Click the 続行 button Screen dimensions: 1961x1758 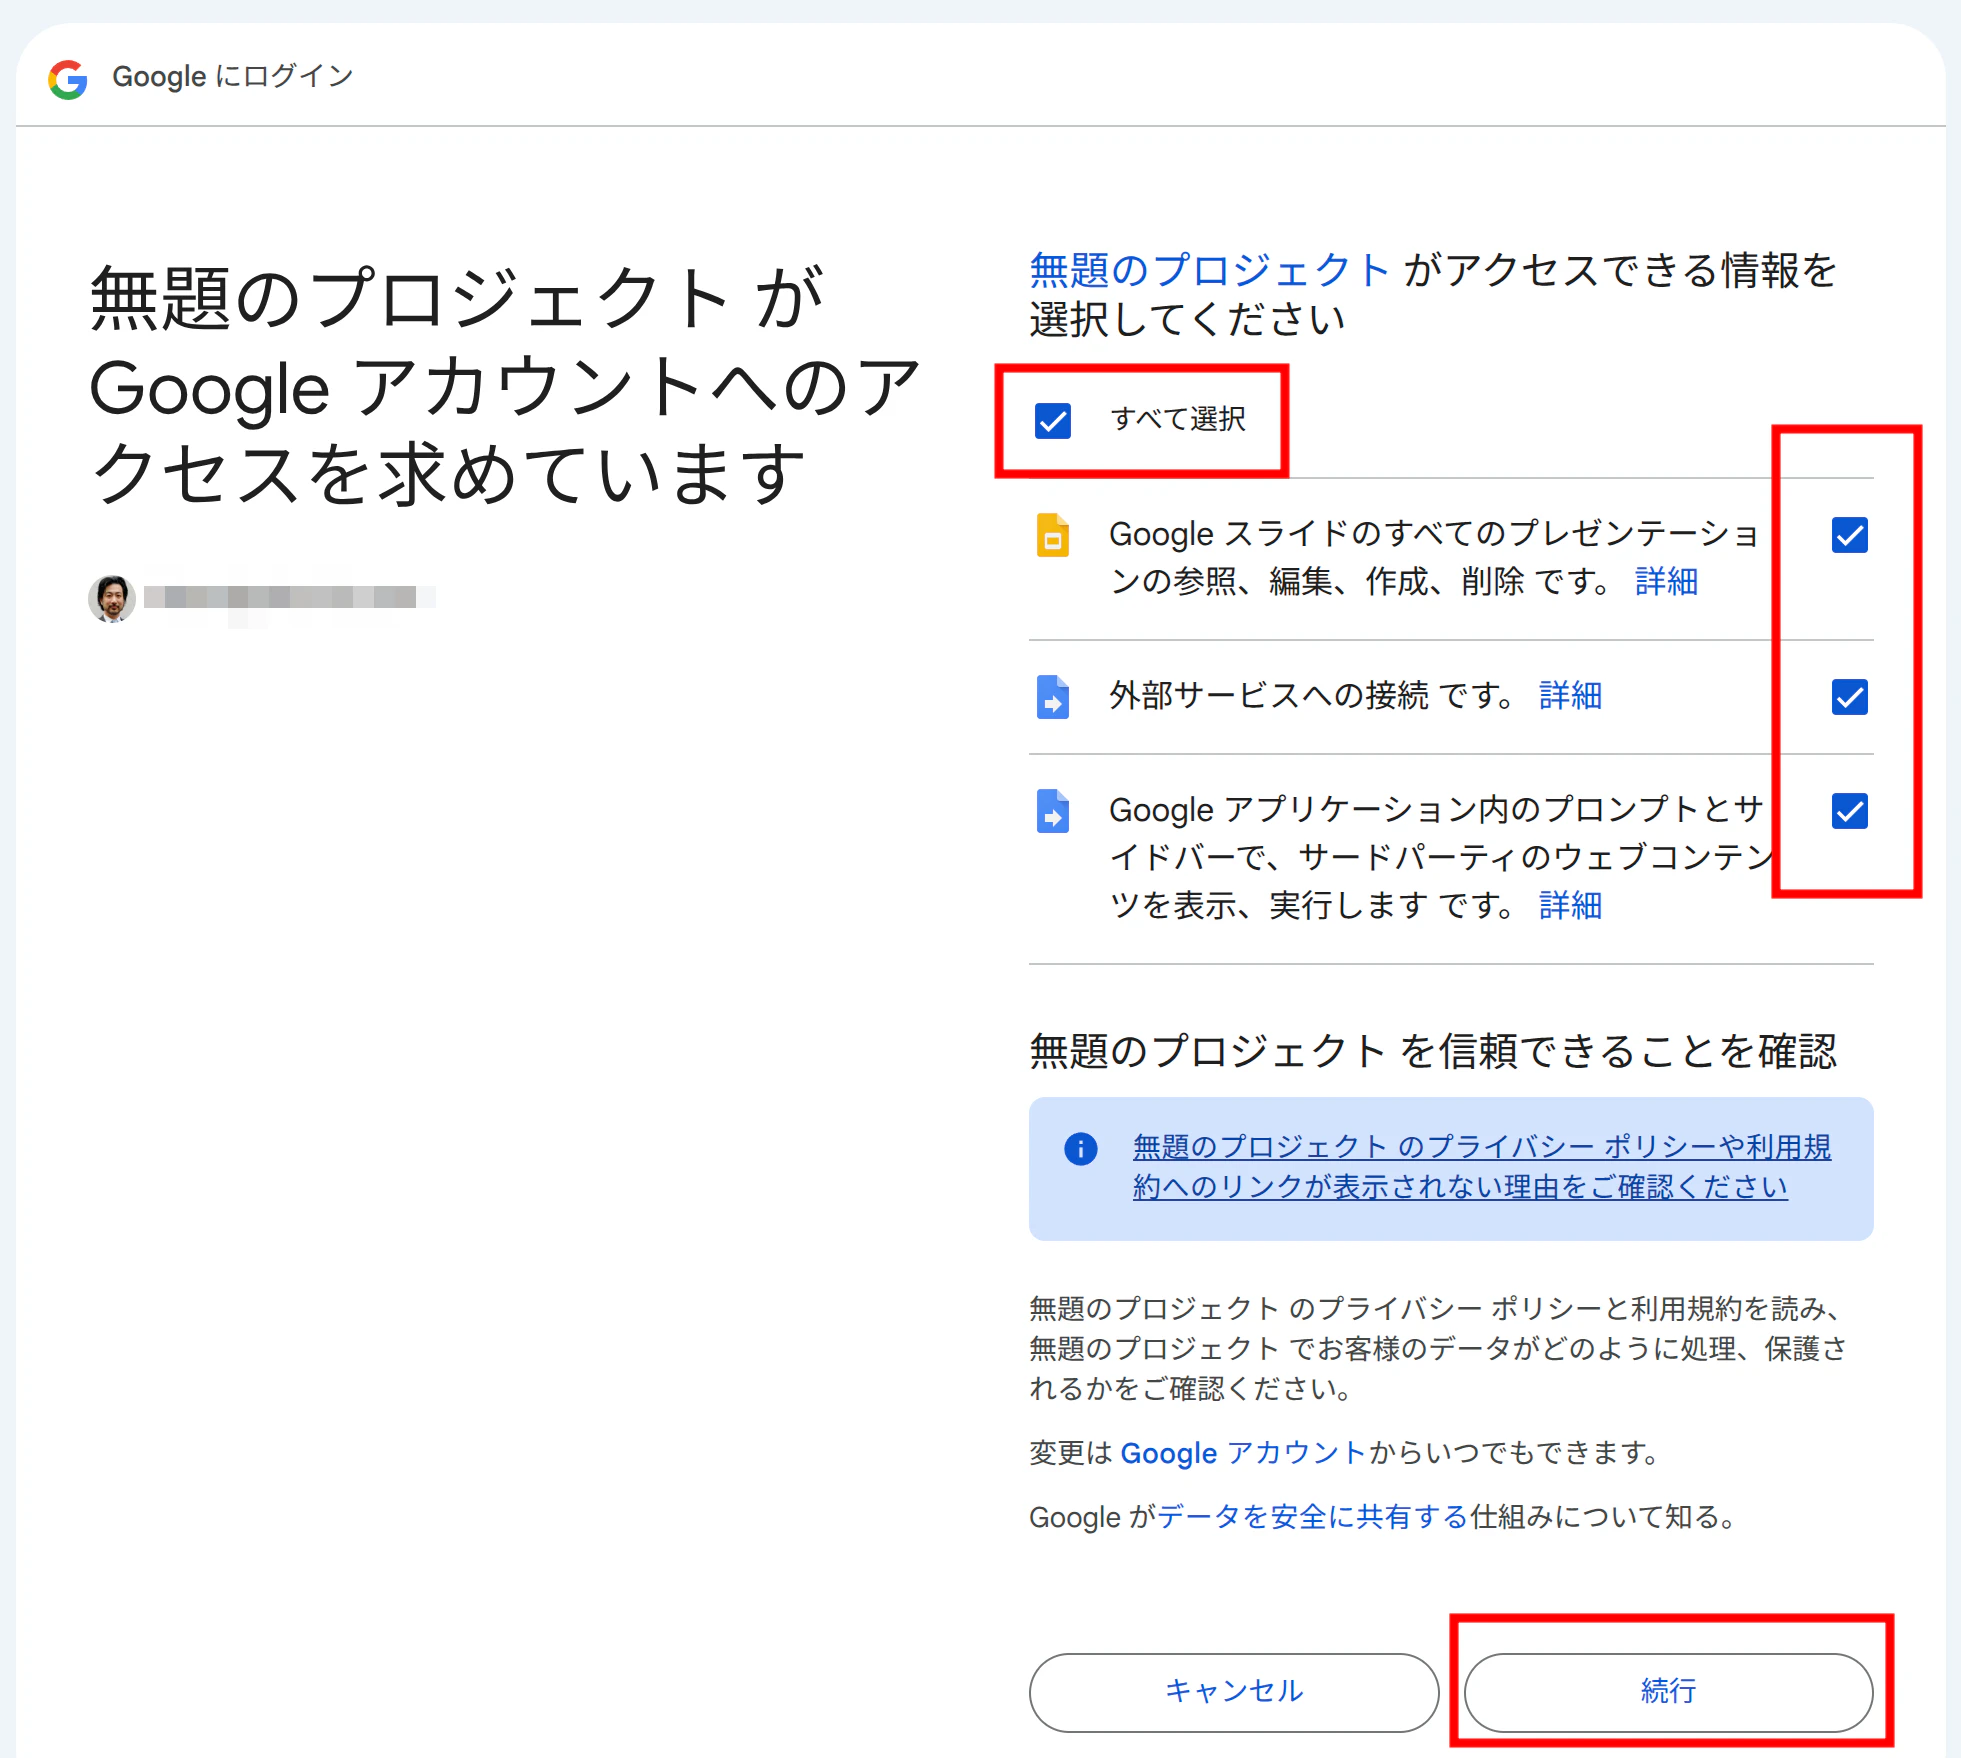pyautogui.click(x=1668, y=1692)
